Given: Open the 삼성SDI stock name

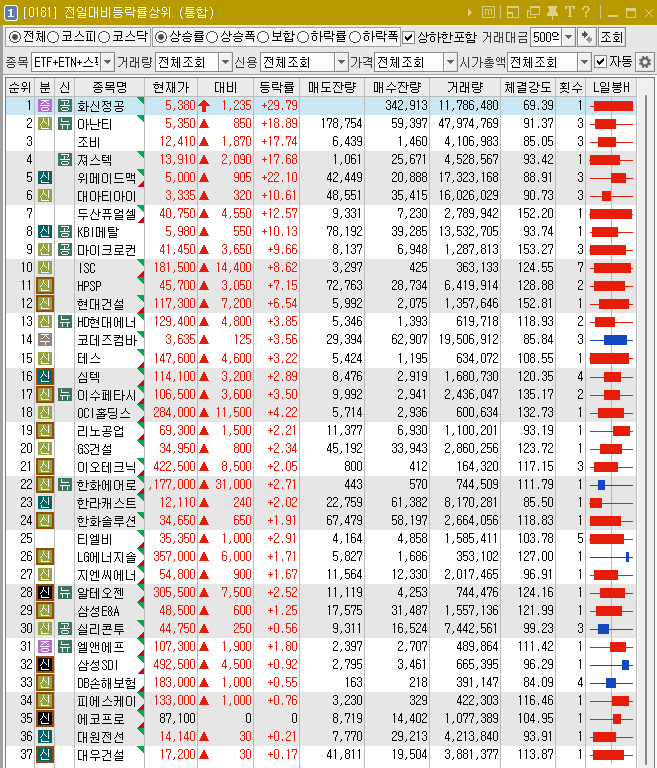Looking at the screenshot, I should (x=97, y=665).
